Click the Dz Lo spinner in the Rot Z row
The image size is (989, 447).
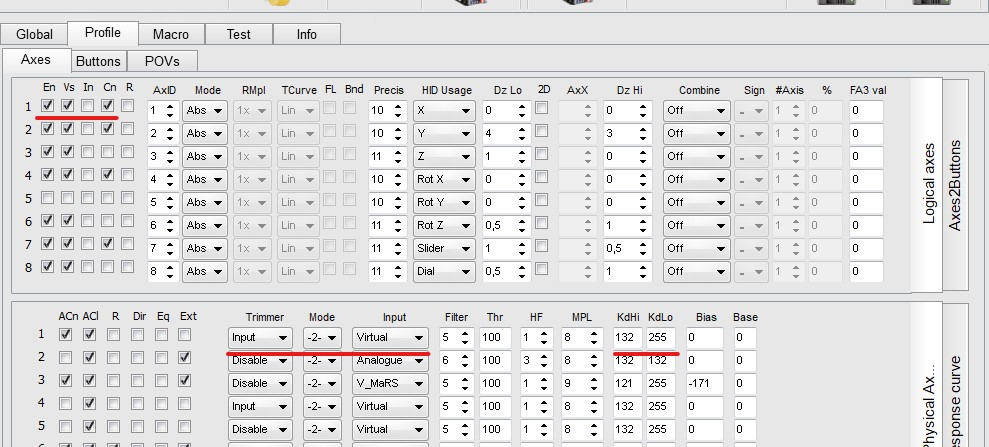tap(506, 226)
